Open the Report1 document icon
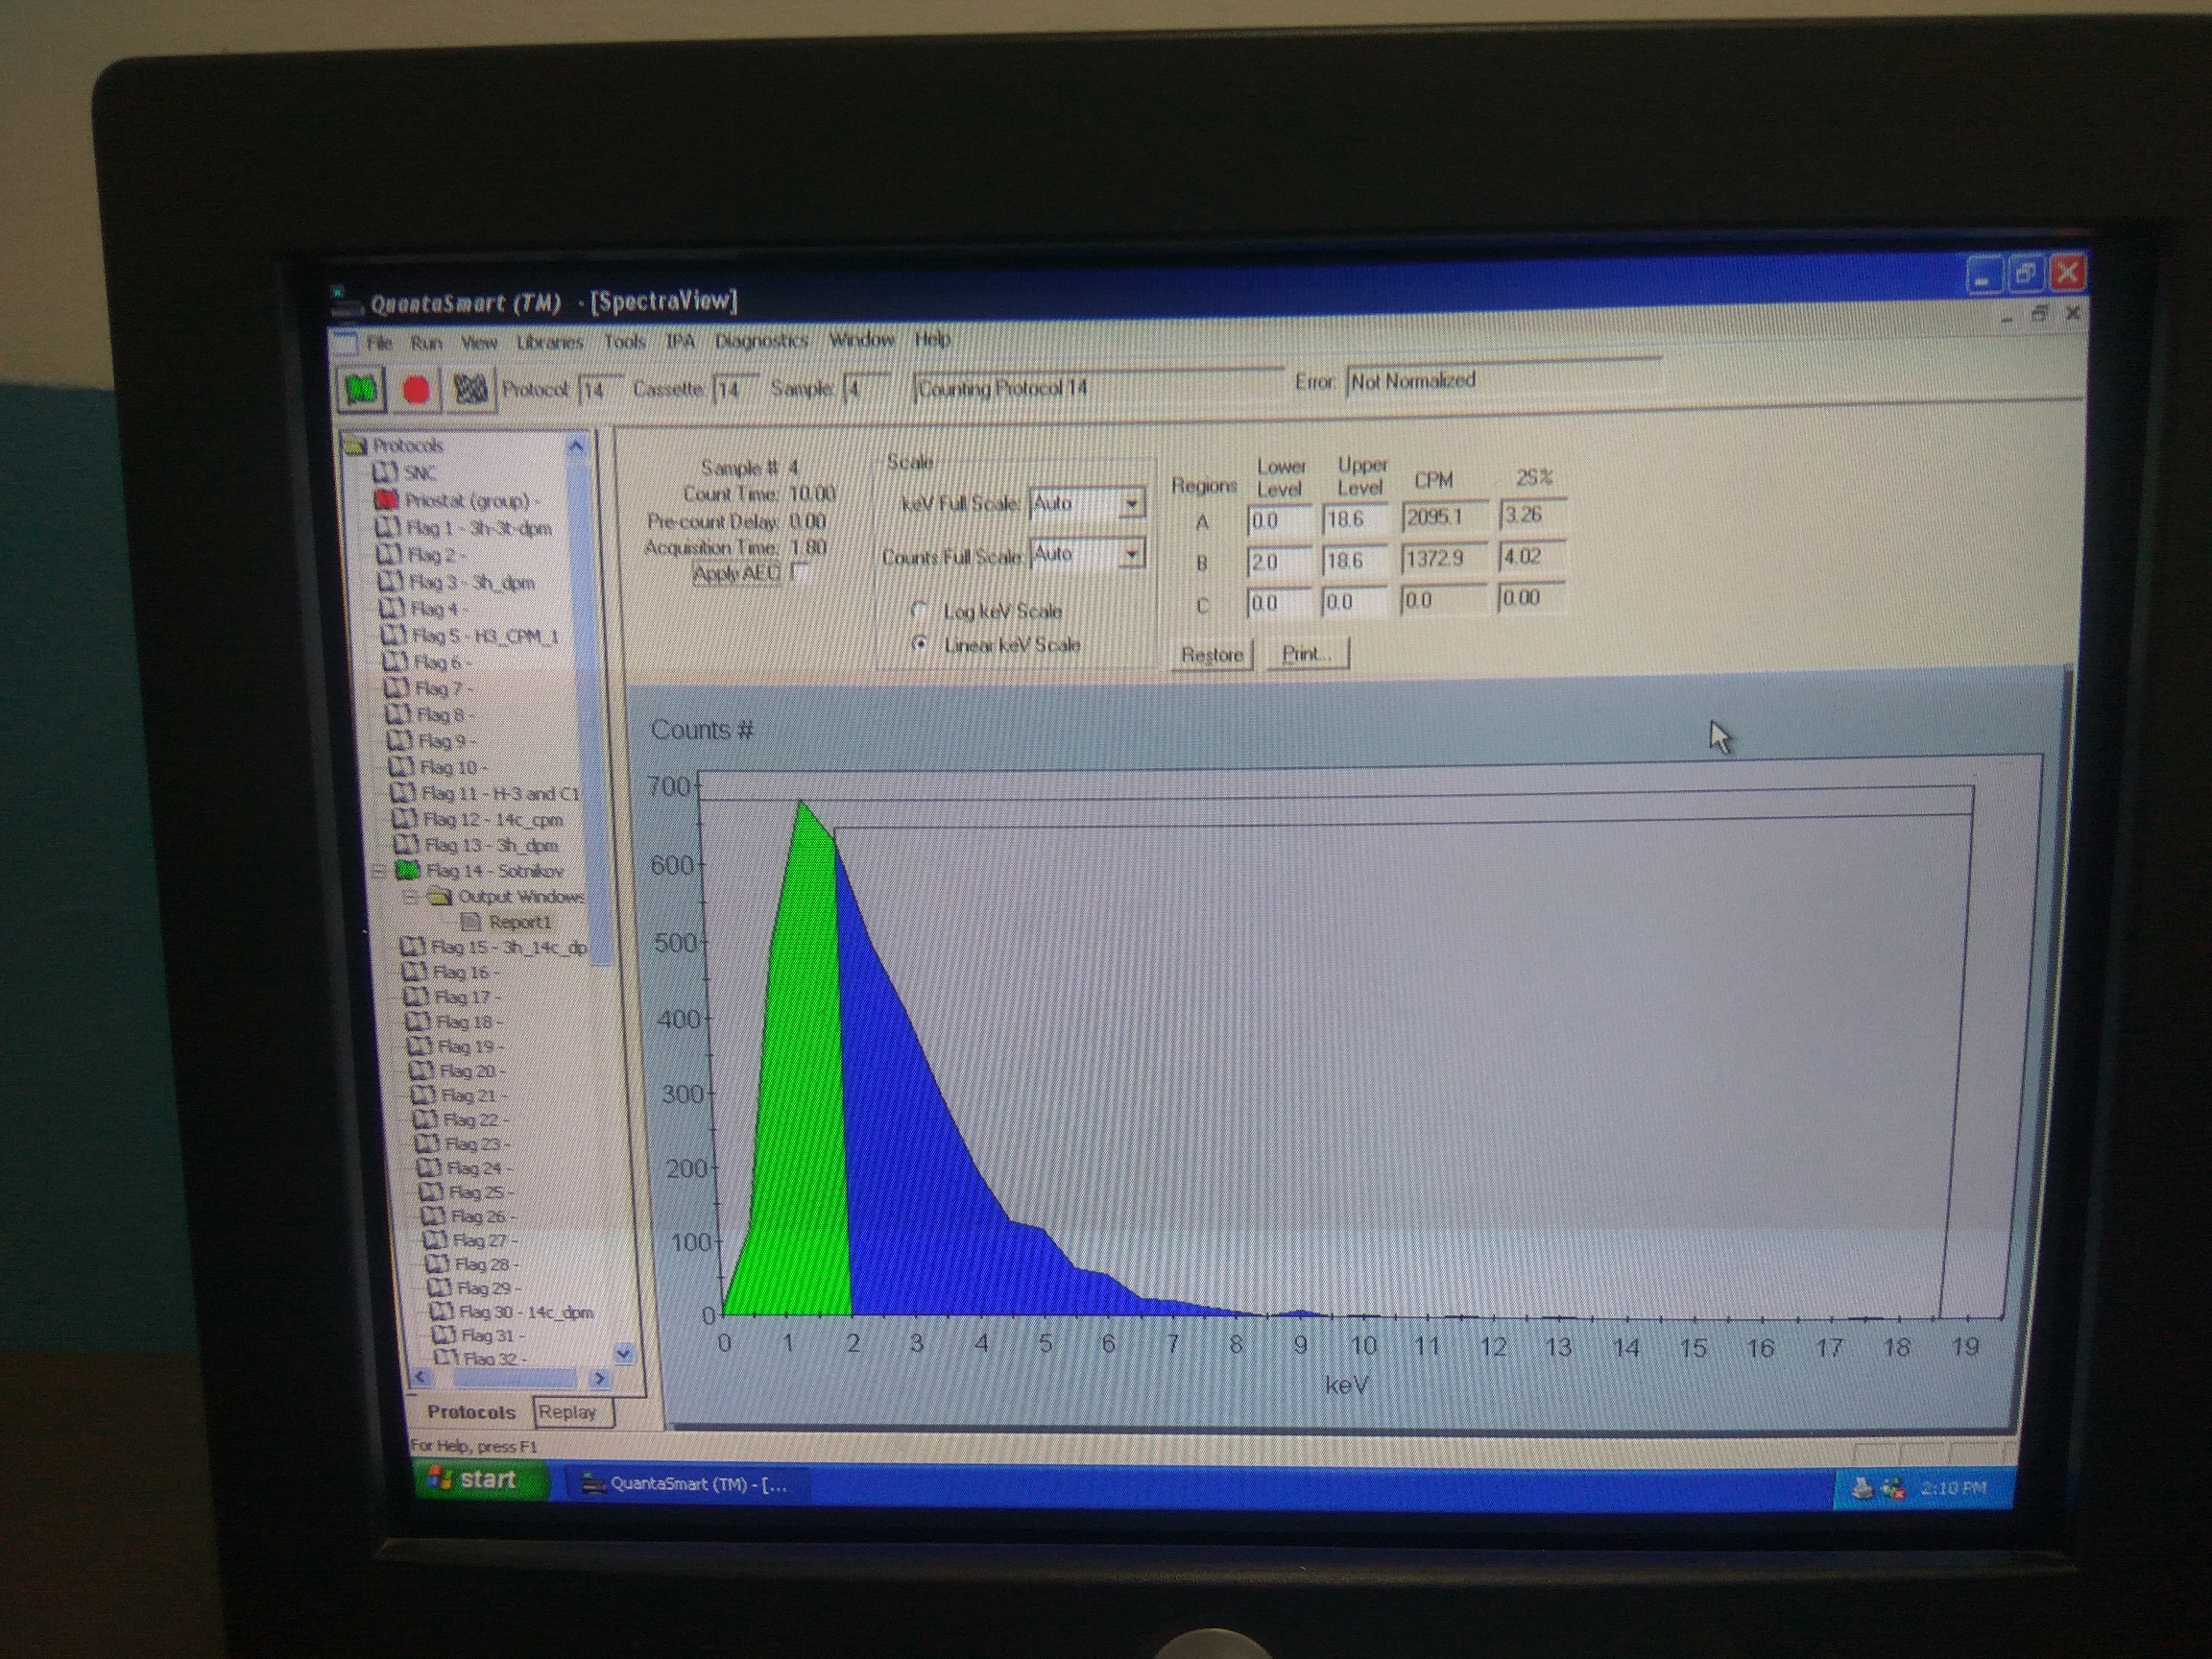This screenshot has height=1659, width=2212. pos(471,921)
